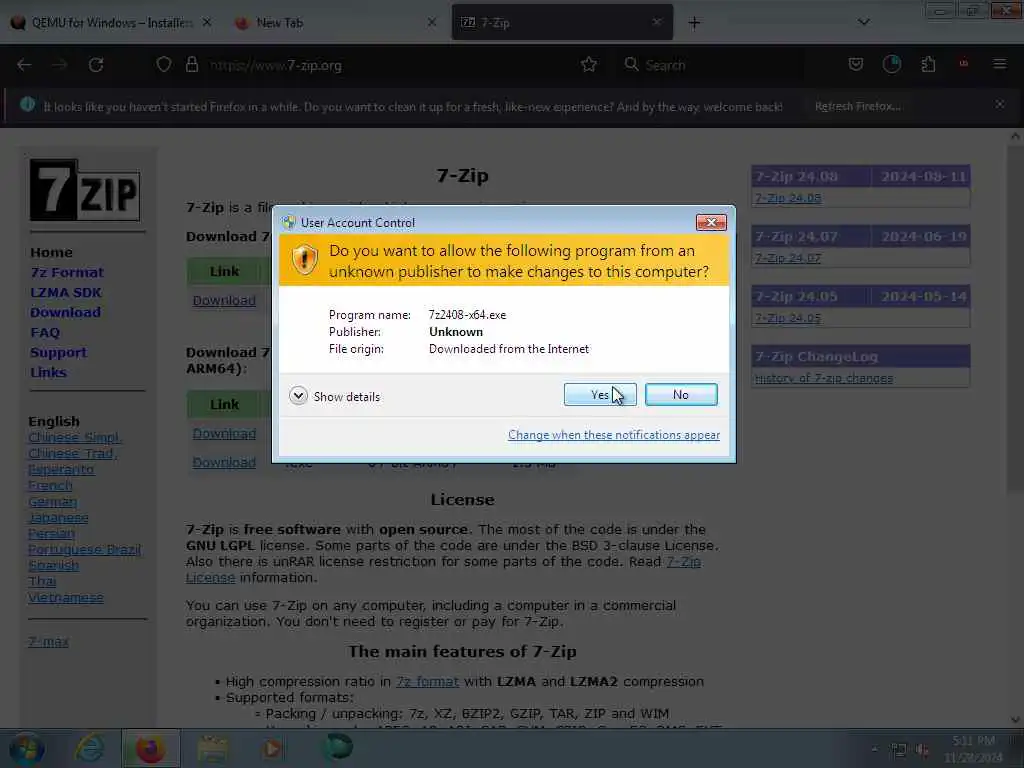Go back with Firefox back arrow
Viewport: 1024px width, 768px height.
point(24,65)
